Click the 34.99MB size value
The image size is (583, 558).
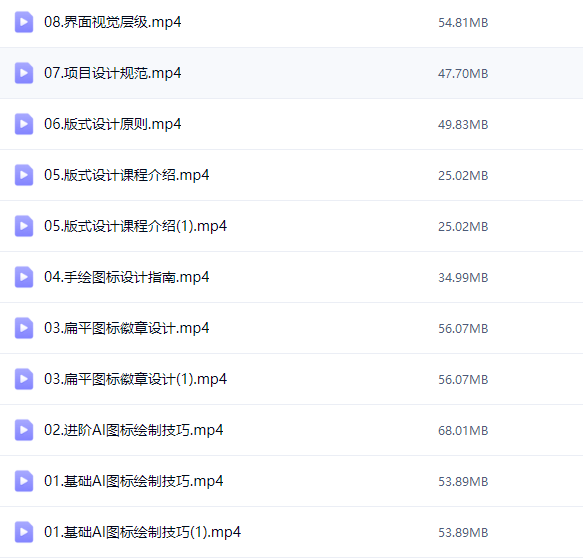pyautogui.click(x=463, y=278)
